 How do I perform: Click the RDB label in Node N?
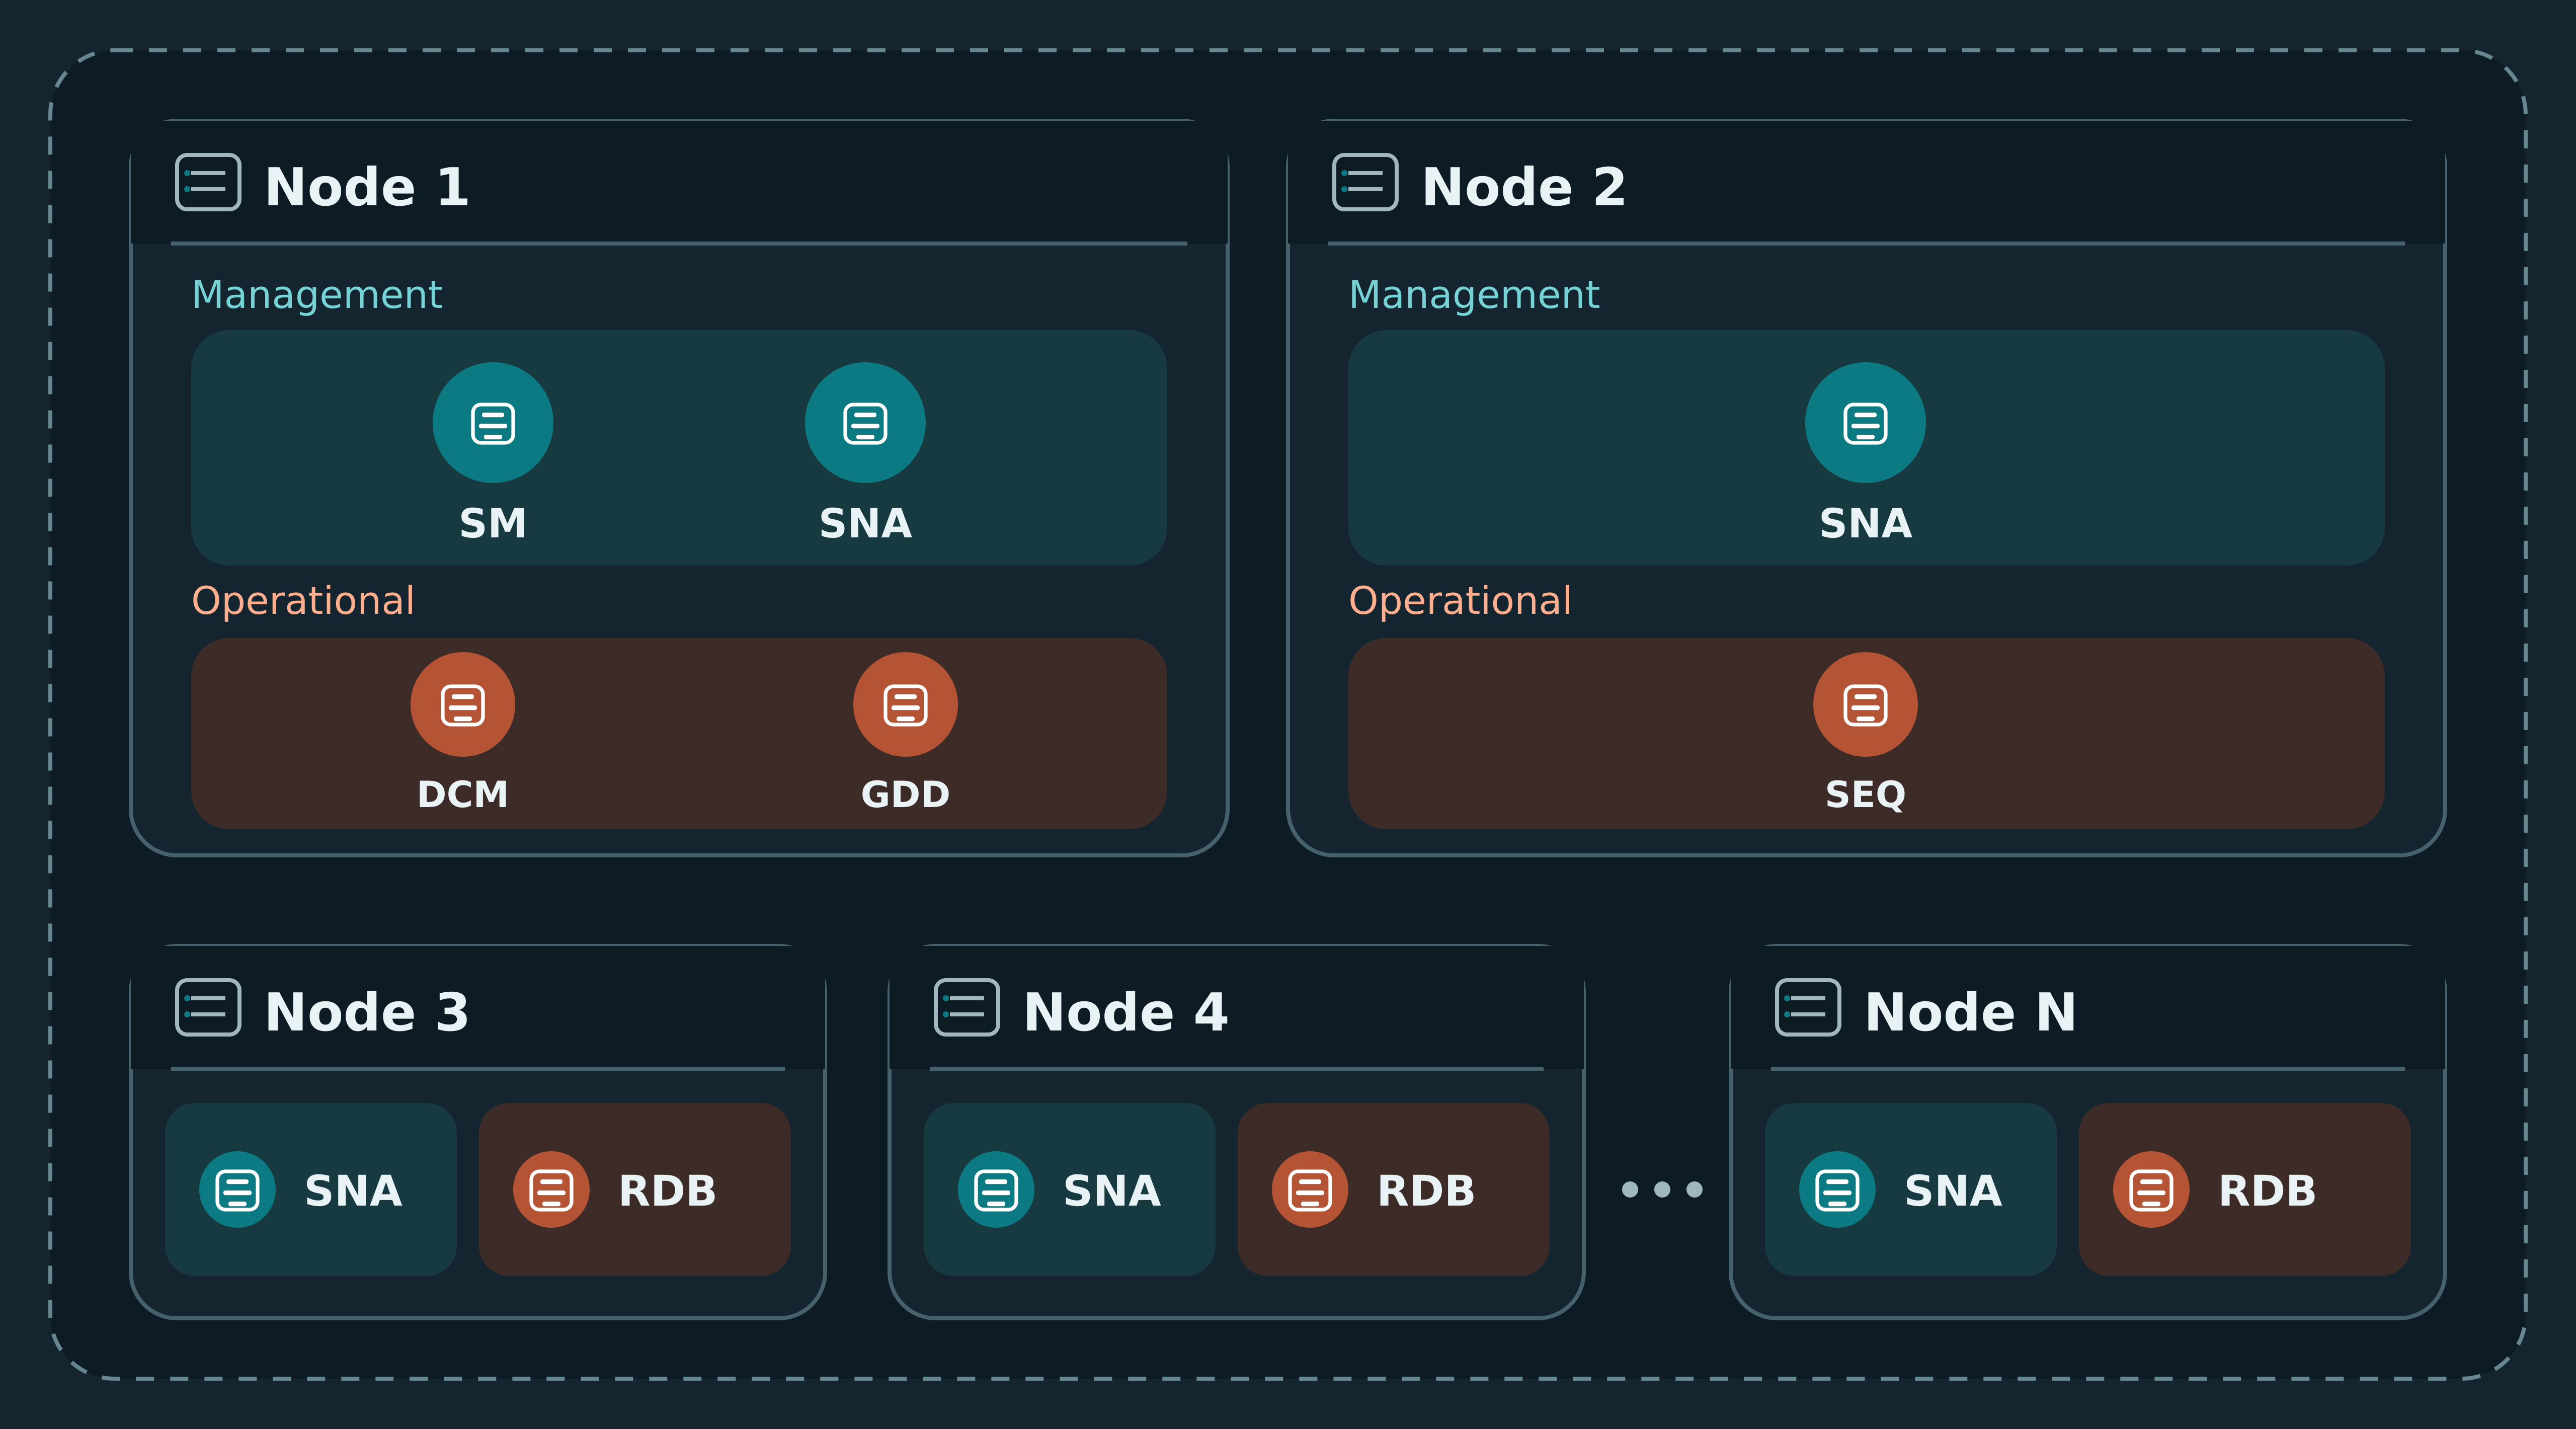(x=2268, y=1191)
